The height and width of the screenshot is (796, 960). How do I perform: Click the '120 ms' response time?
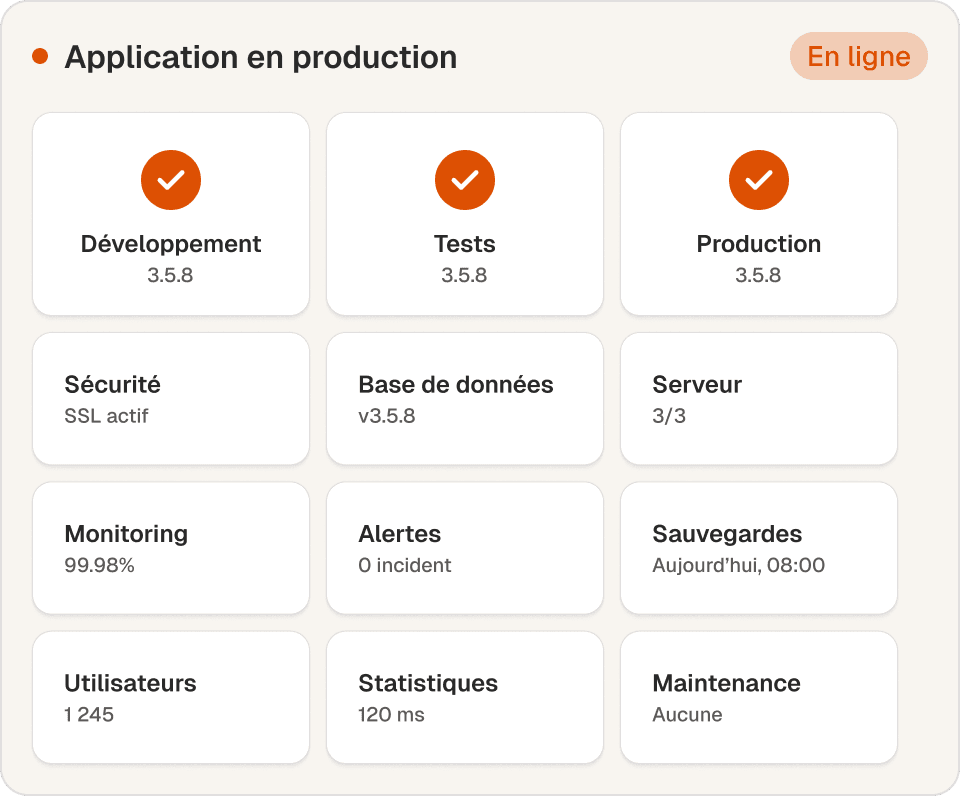pos(391,715)
